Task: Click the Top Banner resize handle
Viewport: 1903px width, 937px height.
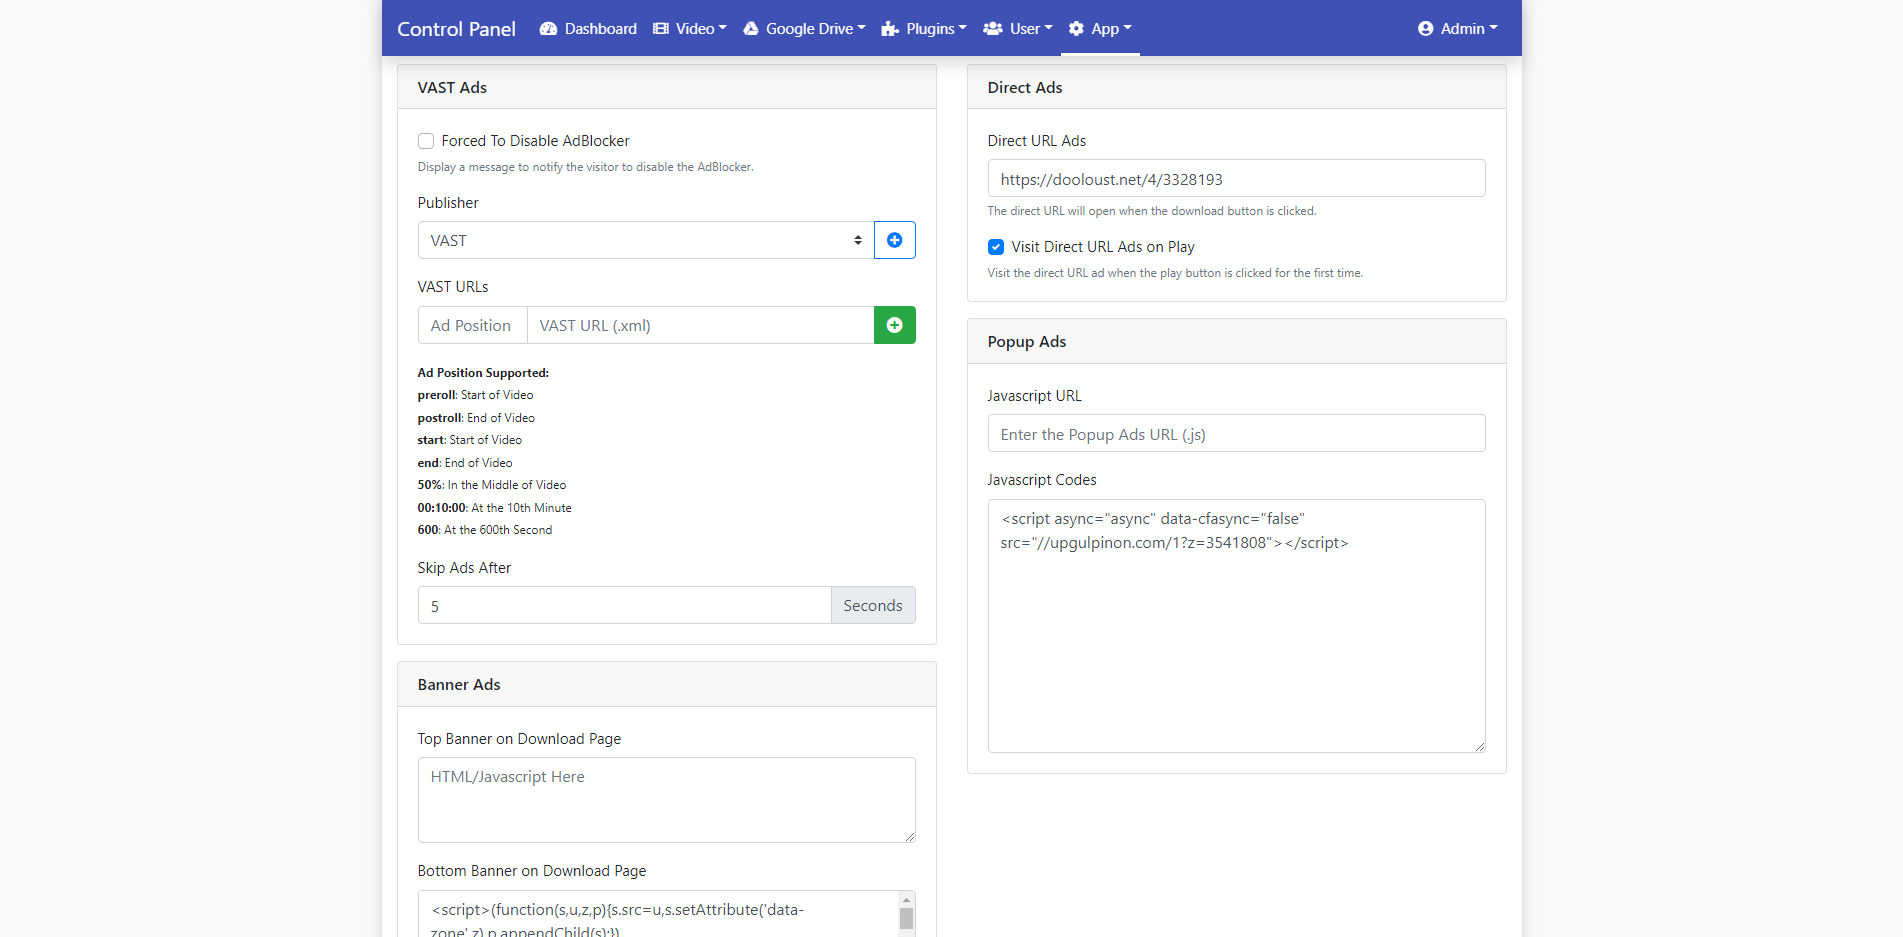Action: tap(909, 836)
